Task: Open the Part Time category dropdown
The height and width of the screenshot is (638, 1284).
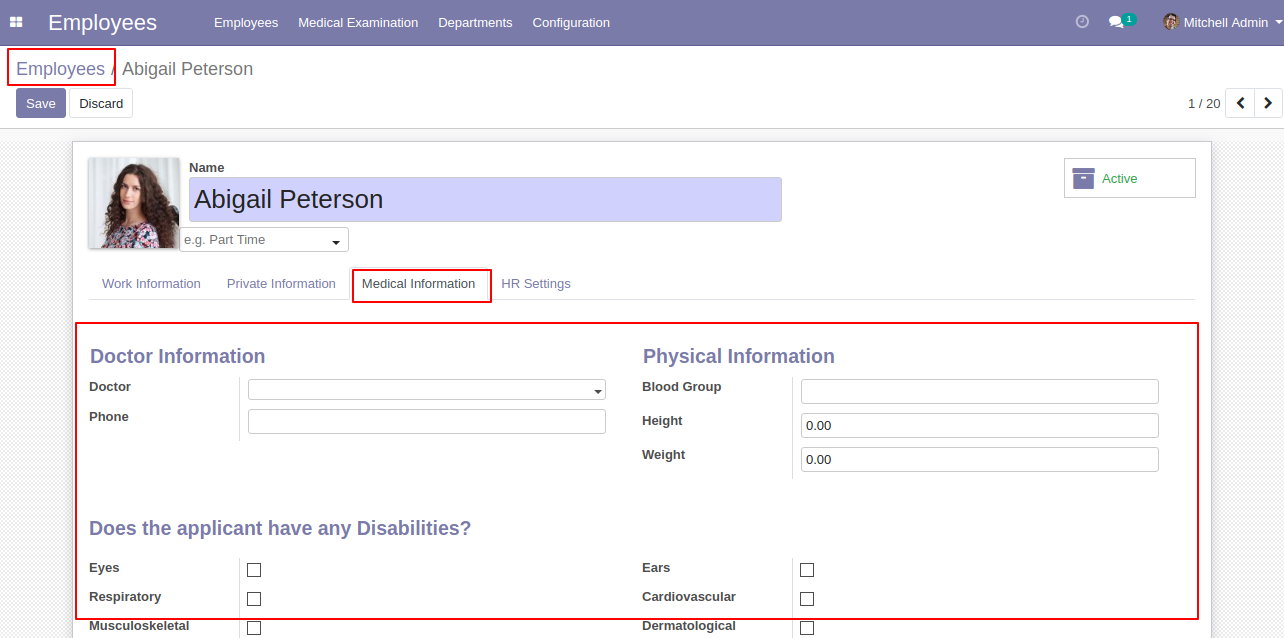Action: point(264,240)
